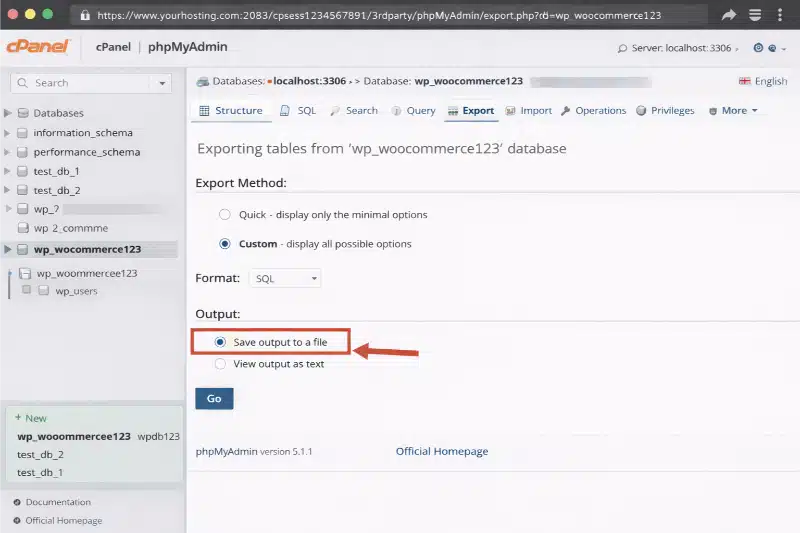Click the SQL tab document icon
This screenshot has height=533, width=800.
285,111
